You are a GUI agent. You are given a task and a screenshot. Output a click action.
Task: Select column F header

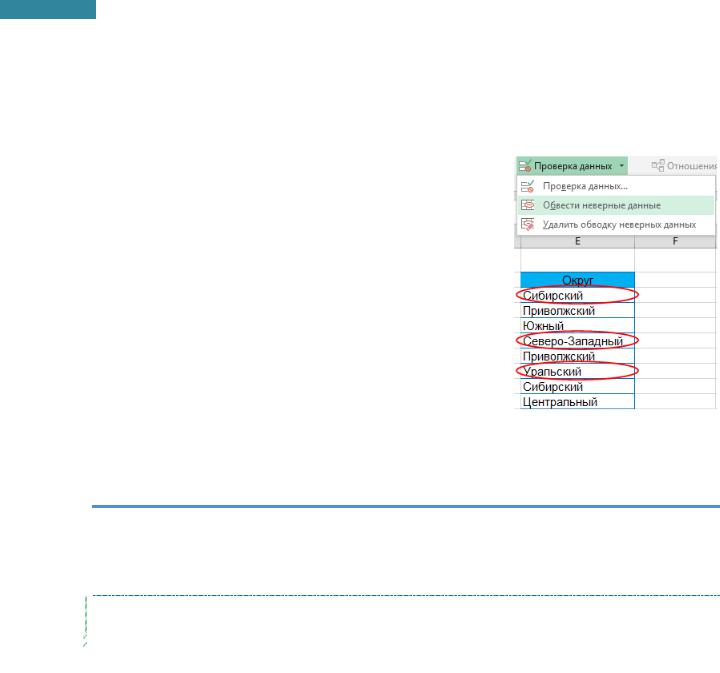point(675,241)
